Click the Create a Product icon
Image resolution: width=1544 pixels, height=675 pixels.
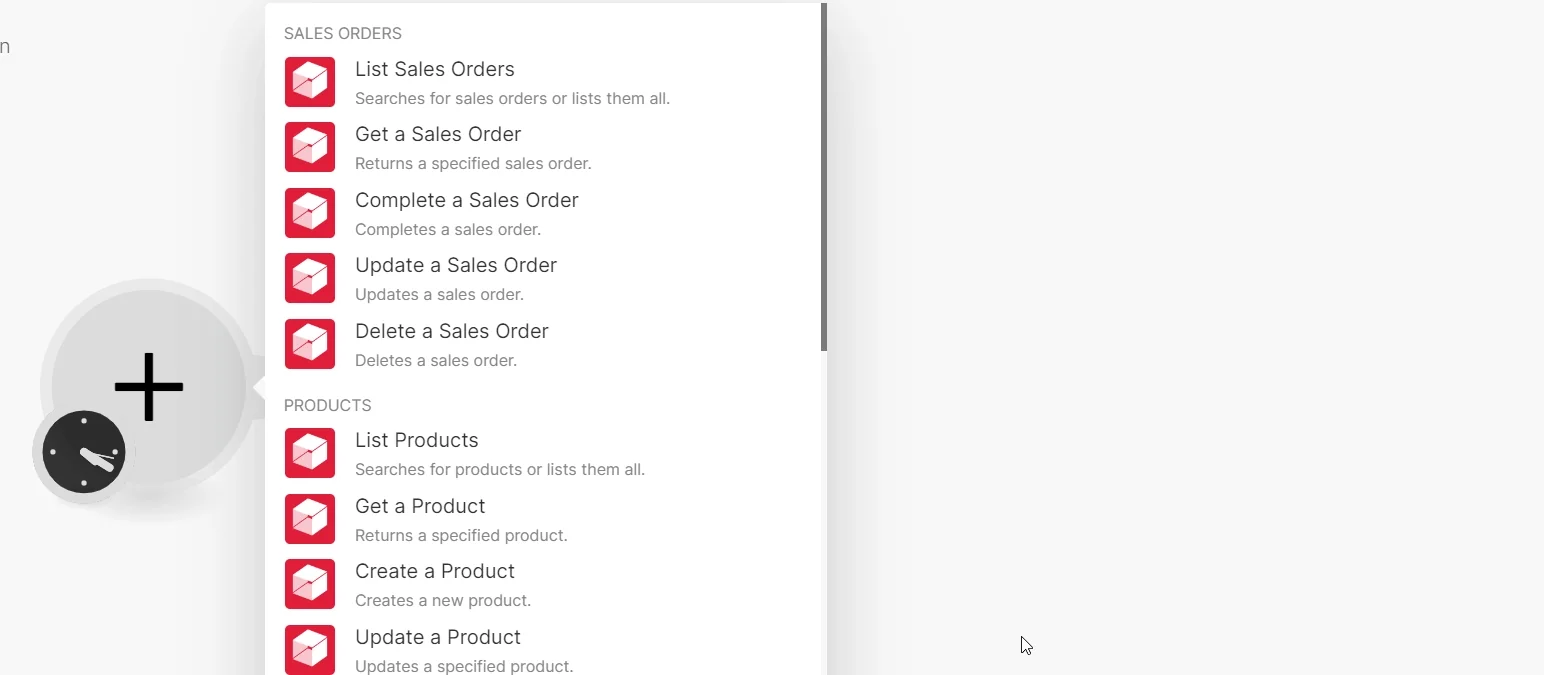[x=310, y=584]
